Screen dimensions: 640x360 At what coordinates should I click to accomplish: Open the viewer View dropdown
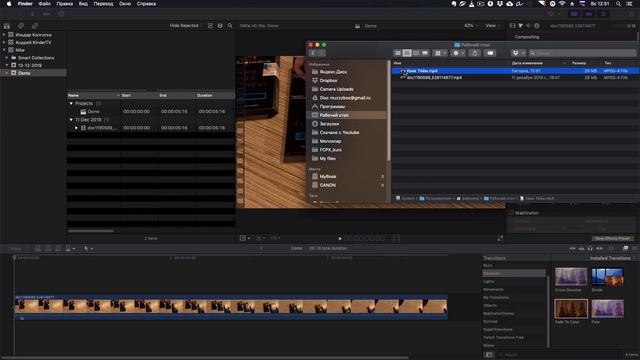tap(492, 26)
